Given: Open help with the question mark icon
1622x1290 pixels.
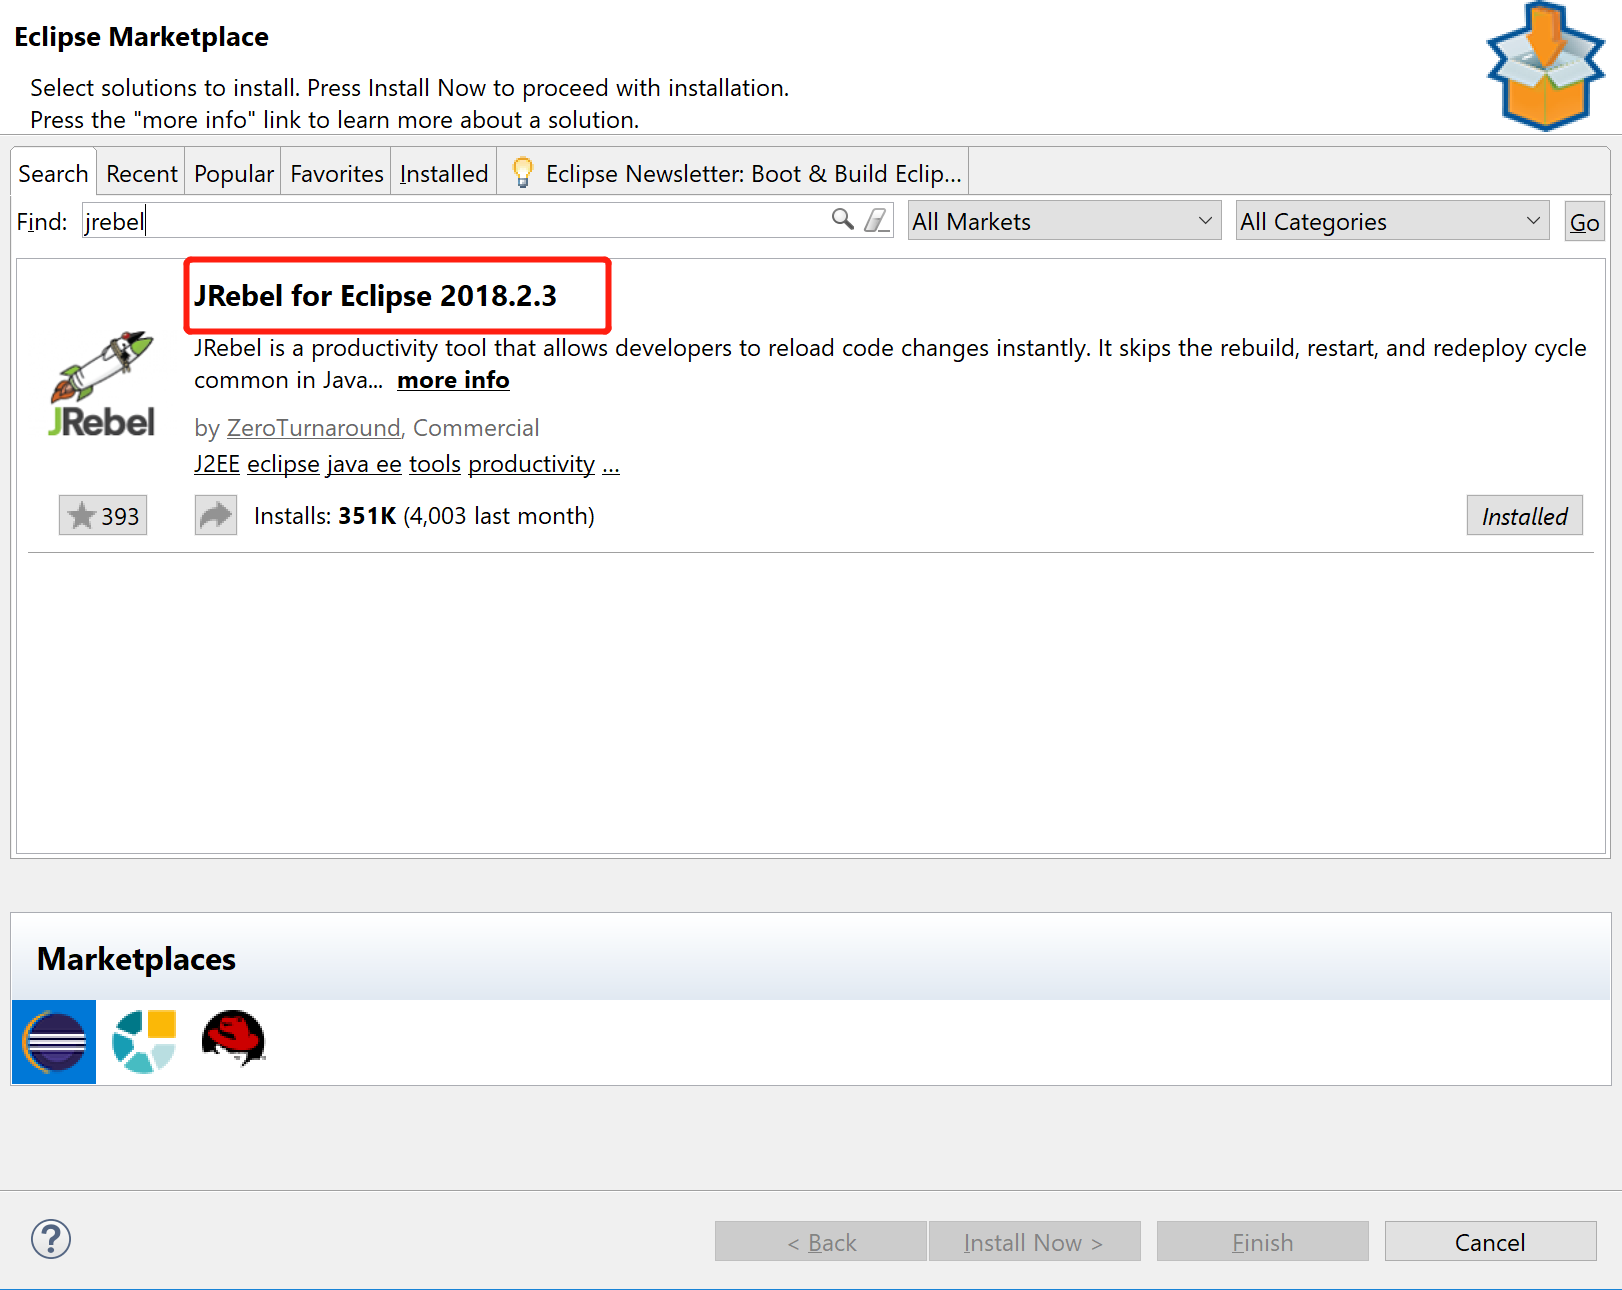Looking at the screenshot, I should [51, 1239].
